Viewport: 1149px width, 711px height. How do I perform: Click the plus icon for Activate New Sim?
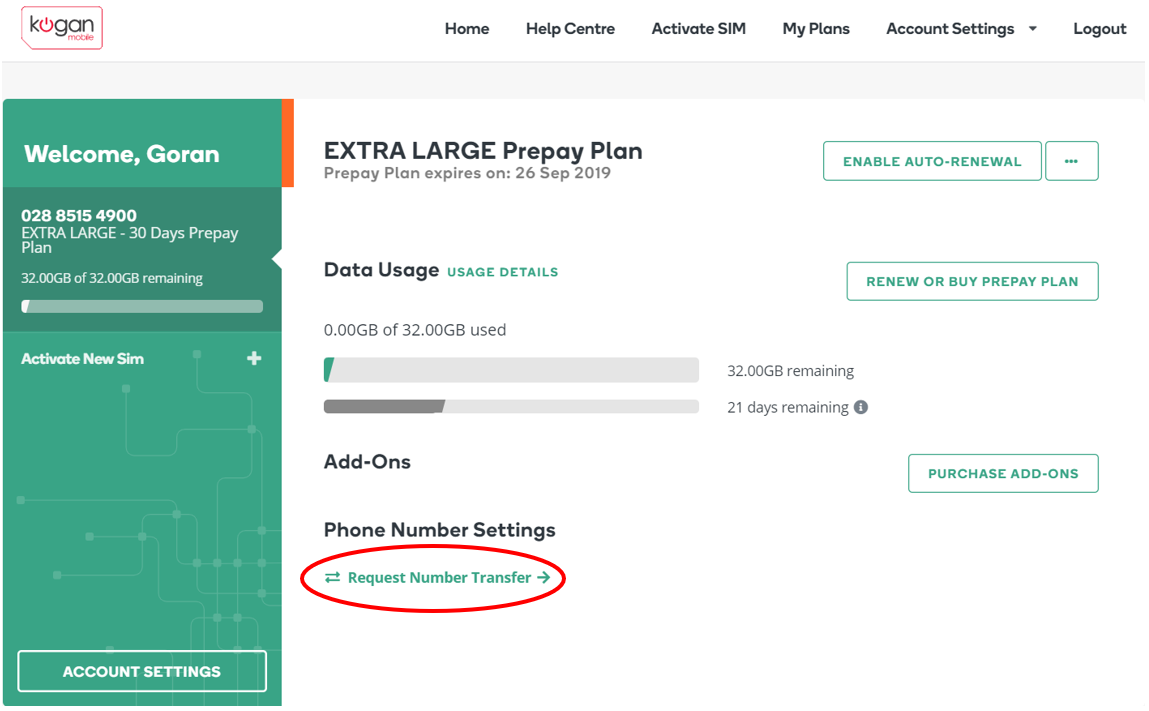coord(254,358)
